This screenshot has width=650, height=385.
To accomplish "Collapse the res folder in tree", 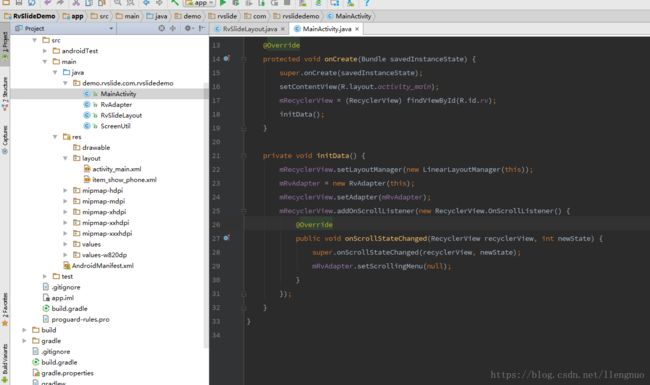I will (x=55, y=137).
